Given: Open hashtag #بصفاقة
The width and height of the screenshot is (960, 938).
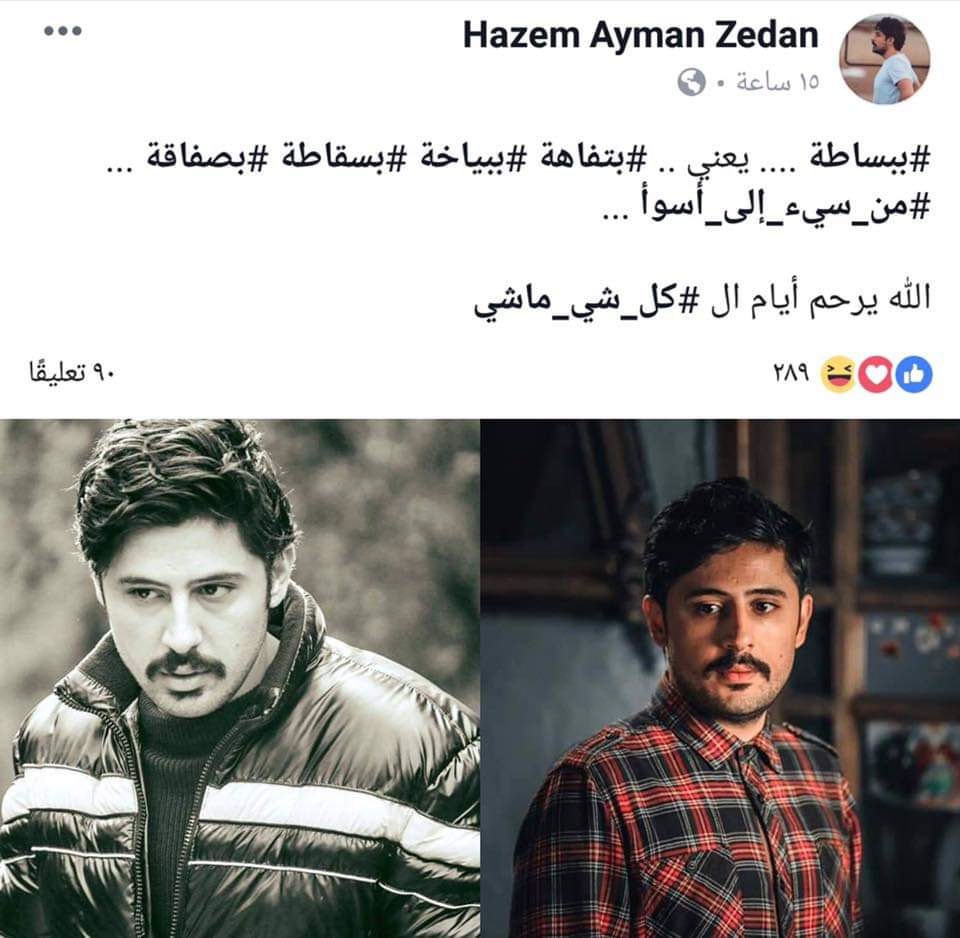Looking at the screenshot, I should pyautogui.click(x=205, y=159).
